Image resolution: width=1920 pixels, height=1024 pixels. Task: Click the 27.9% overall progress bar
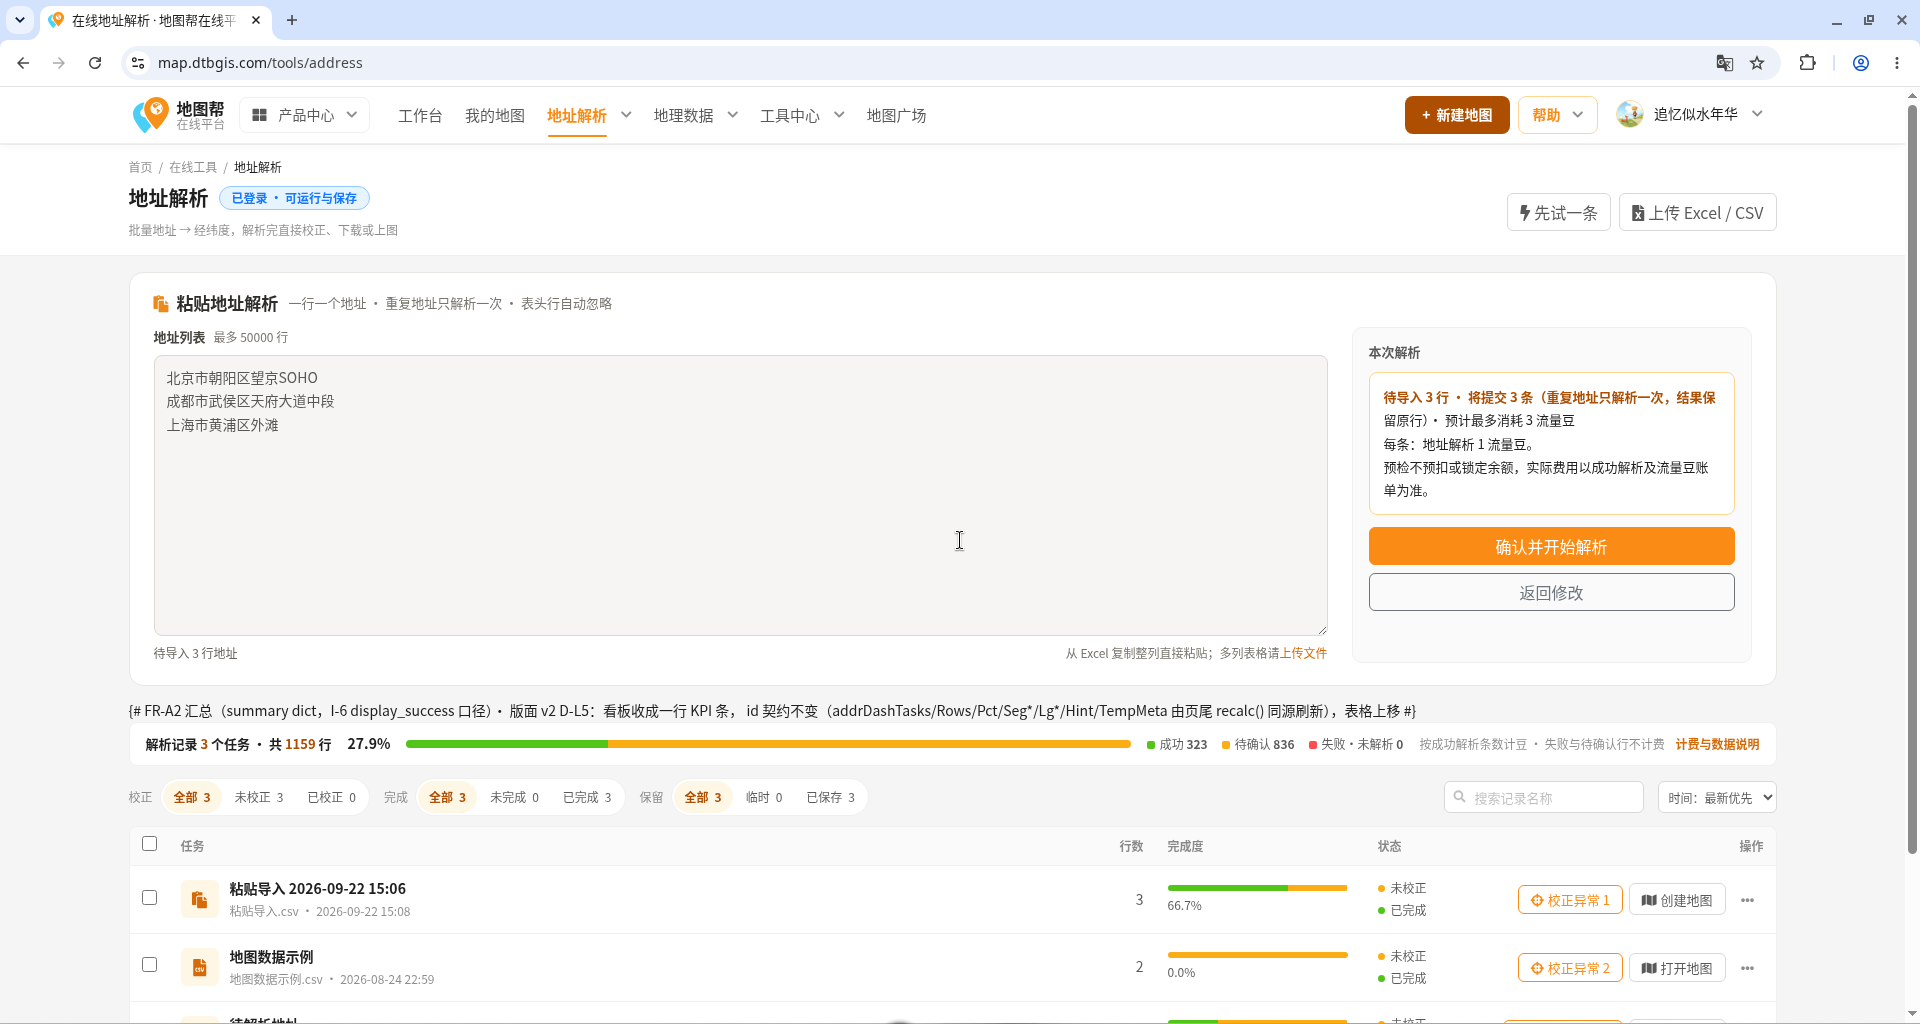pos(768,744)
